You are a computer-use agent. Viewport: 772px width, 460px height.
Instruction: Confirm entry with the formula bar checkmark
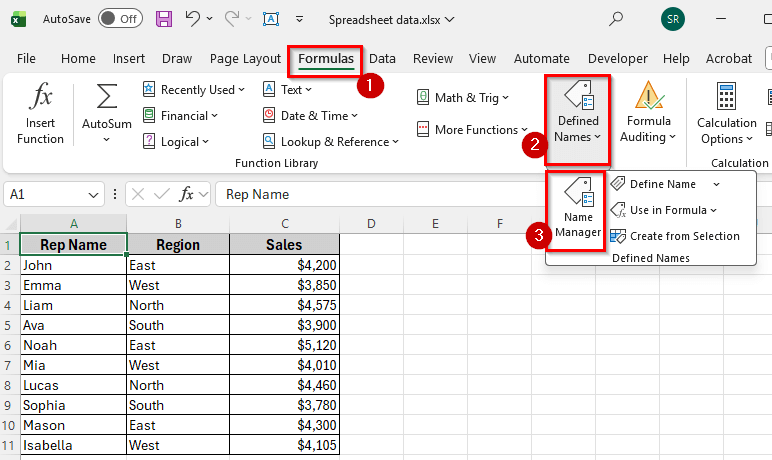coord(161,194)
